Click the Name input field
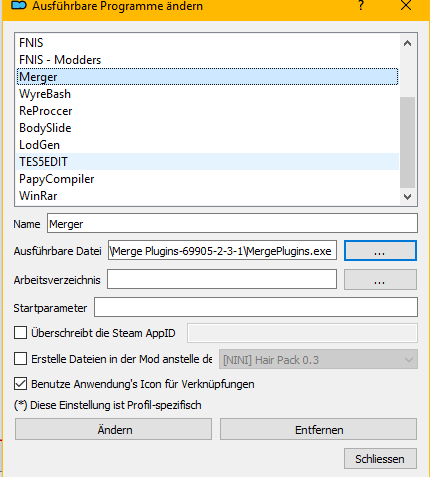Screen dimensions: 430x477 point(232,223)
